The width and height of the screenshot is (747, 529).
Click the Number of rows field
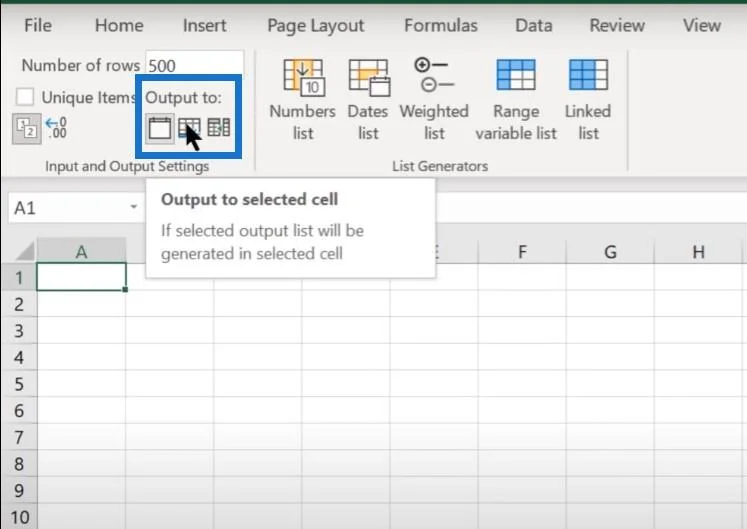194,65
